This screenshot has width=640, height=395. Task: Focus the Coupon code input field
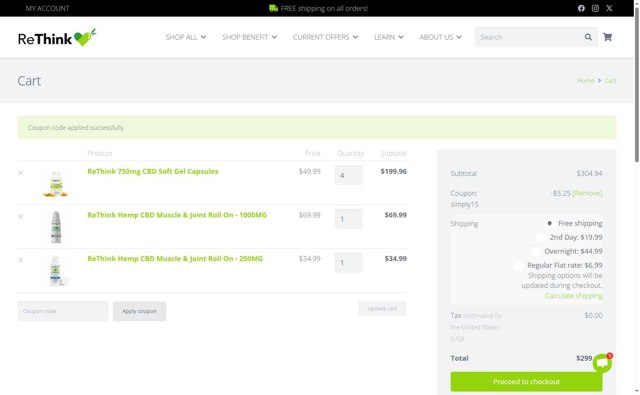pos(63,311)
